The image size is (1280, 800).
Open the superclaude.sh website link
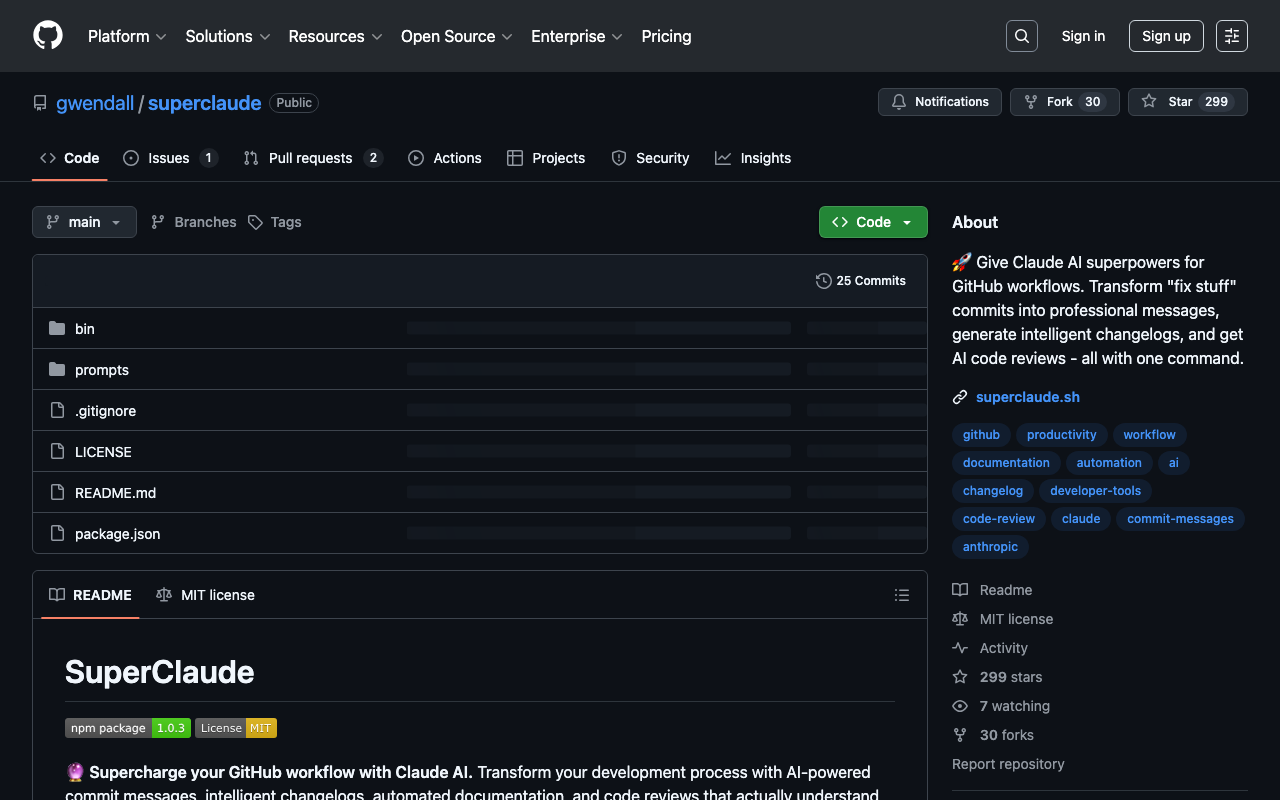click(x=1027, y=397)
